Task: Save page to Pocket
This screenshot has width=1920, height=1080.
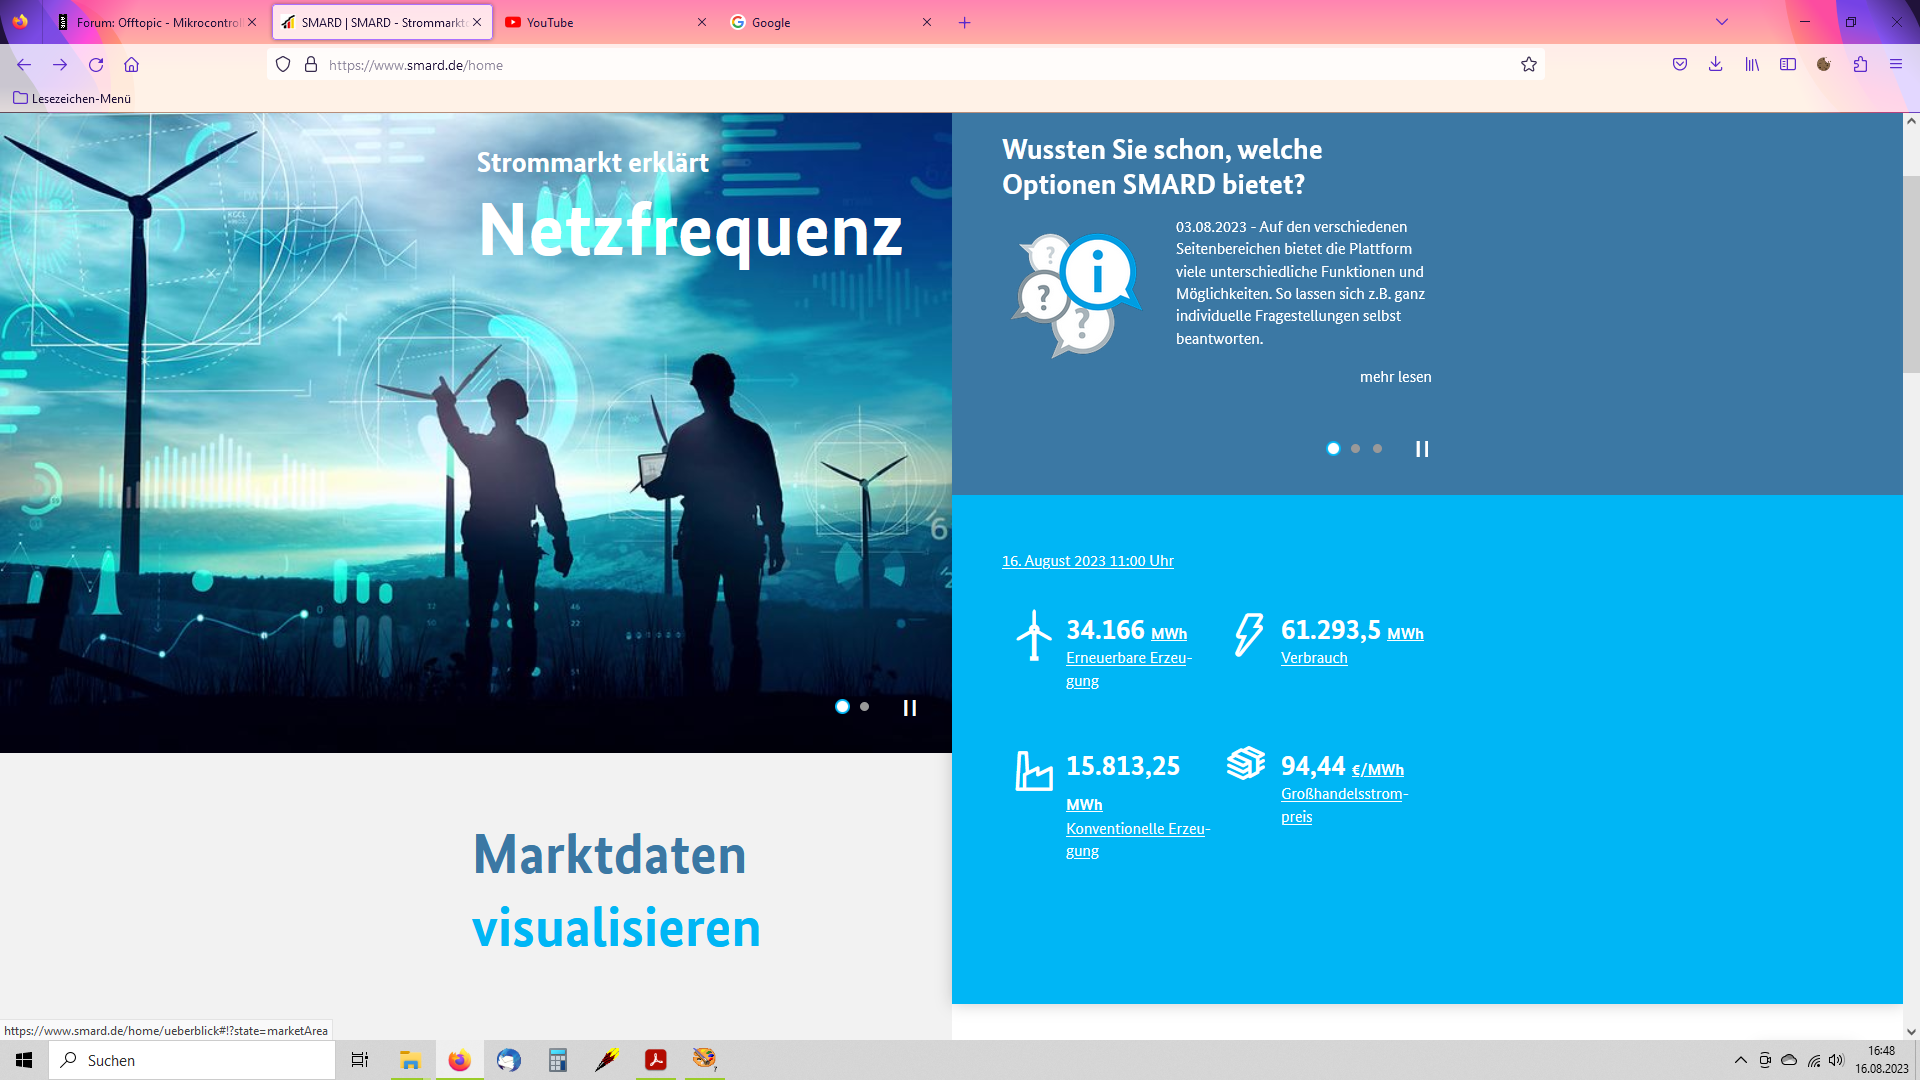Action: (1680, 65)
